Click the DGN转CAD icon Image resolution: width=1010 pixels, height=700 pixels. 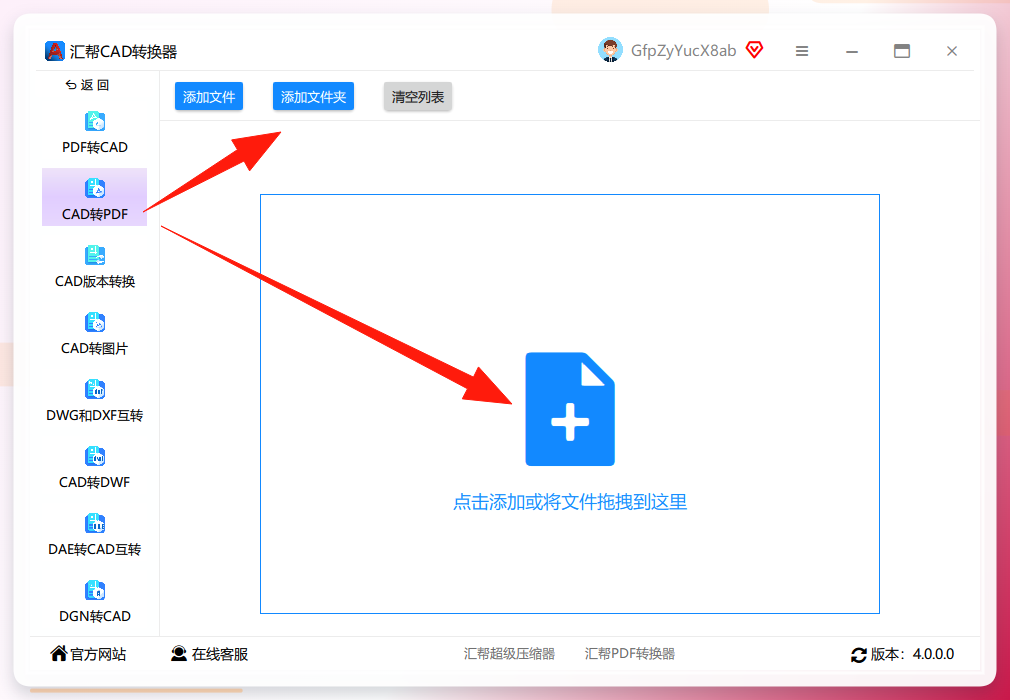pyautogui.click(x=95, y=591)
